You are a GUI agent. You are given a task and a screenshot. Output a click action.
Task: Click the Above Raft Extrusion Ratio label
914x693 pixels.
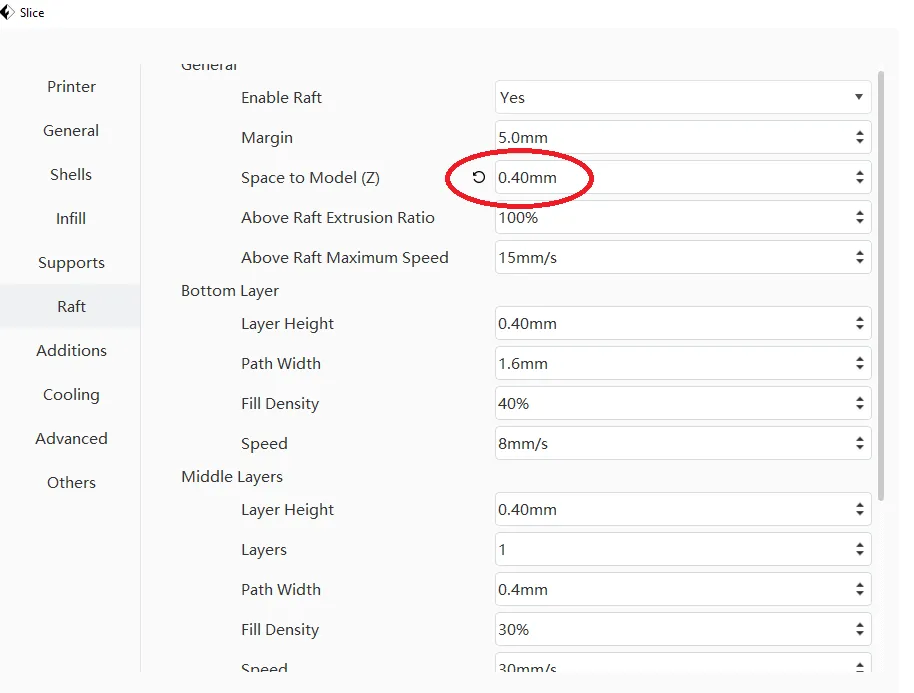[338, 217]
